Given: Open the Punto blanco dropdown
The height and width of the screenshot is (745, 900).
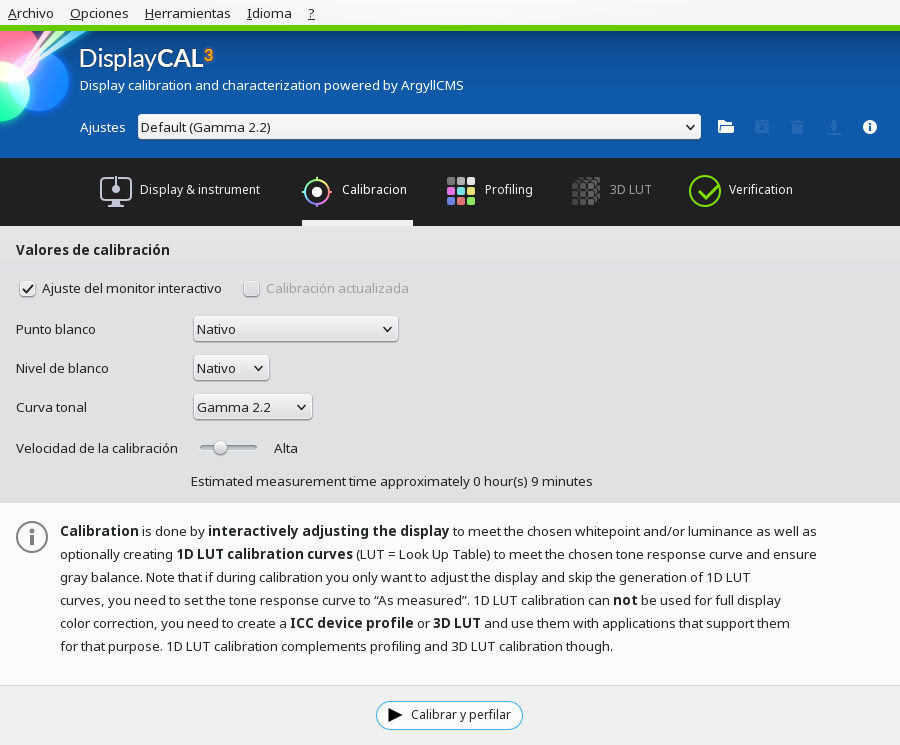Looking at the screenshot, I should (x=295, y=329).
